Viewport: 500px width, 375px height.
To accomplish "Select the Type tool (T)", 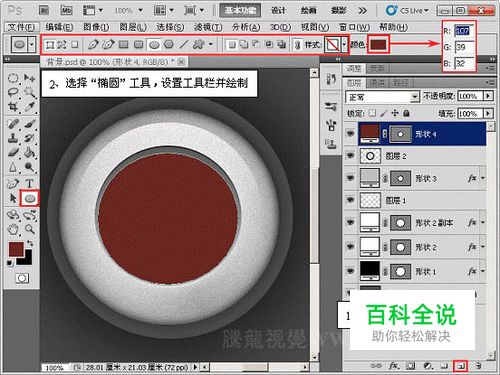I will point(29,183).
